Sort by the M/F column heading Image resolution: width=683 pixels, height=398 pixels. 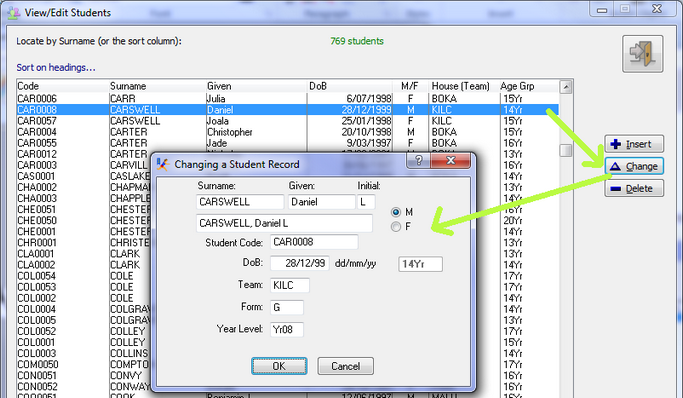[411, 86]
